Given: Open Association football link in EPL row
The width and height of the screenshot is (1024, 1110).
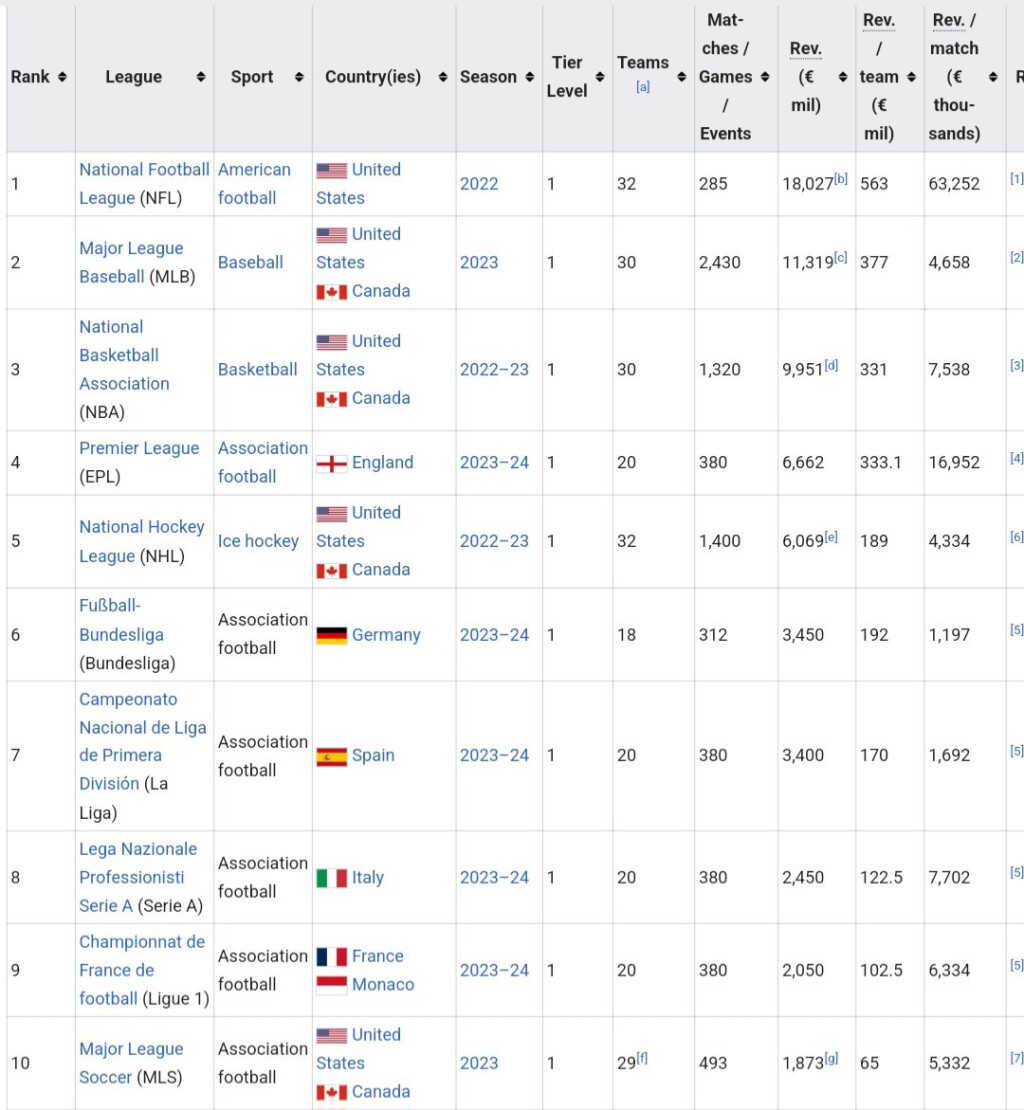Looking at the screenshot, I should pos(263,462).
